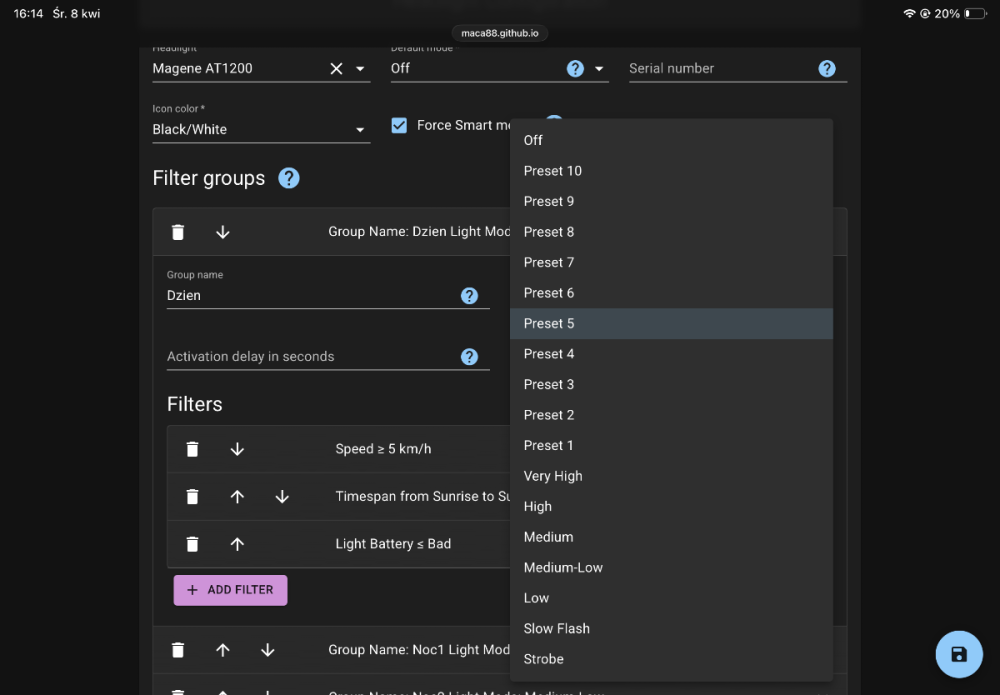The height and width of the screenshot is (695, 1000).
Task: Move Light Battery filter up
Action: click(x=237, y=544)
